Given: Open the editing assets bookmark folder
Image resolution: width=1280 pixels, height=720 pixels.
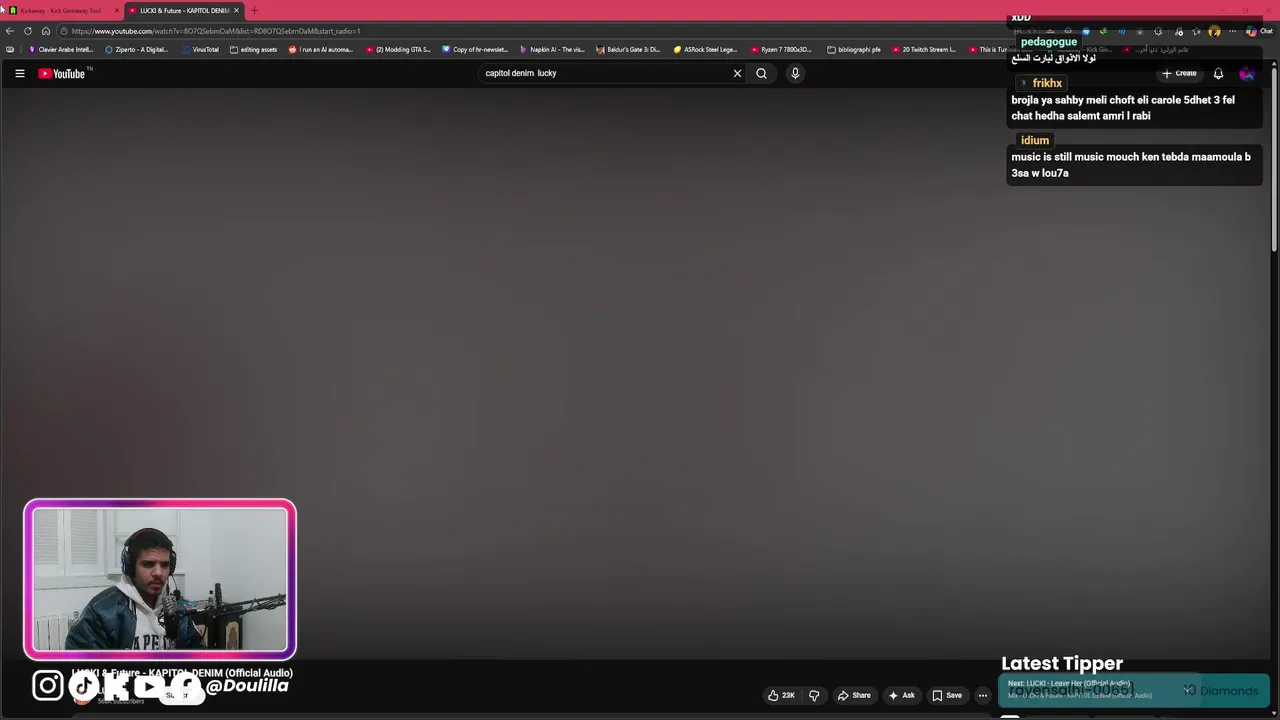Looking at the screenshot, I should [253, 49].
